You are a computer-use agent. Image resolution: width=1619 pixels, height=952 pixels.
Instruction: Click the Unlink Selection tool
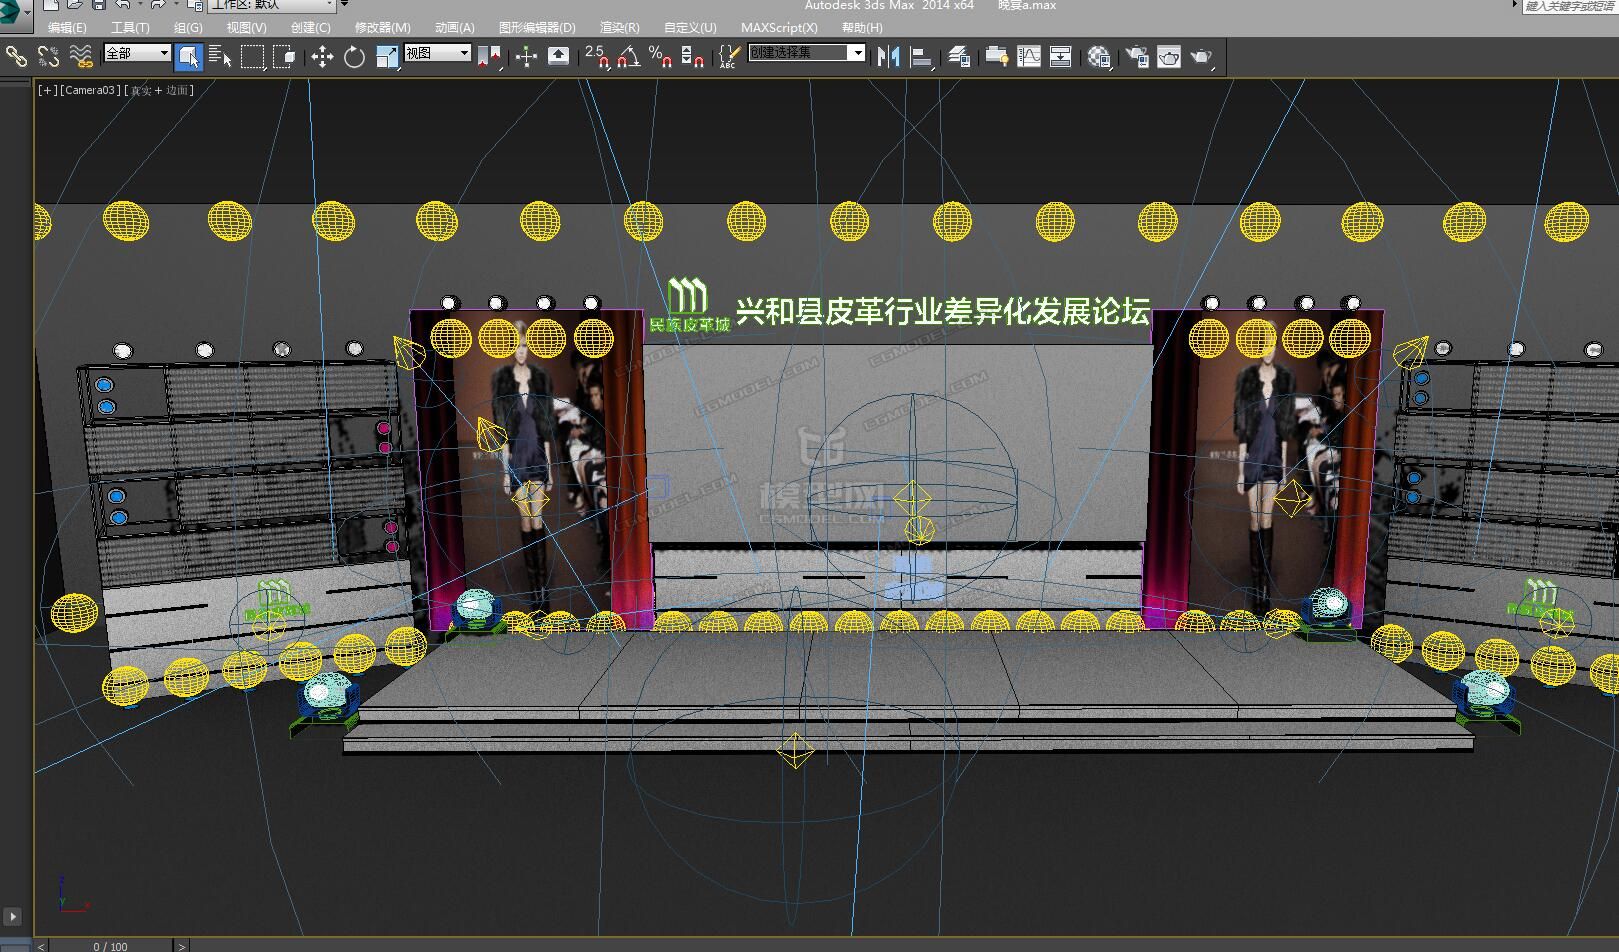(x=48, y=57)
